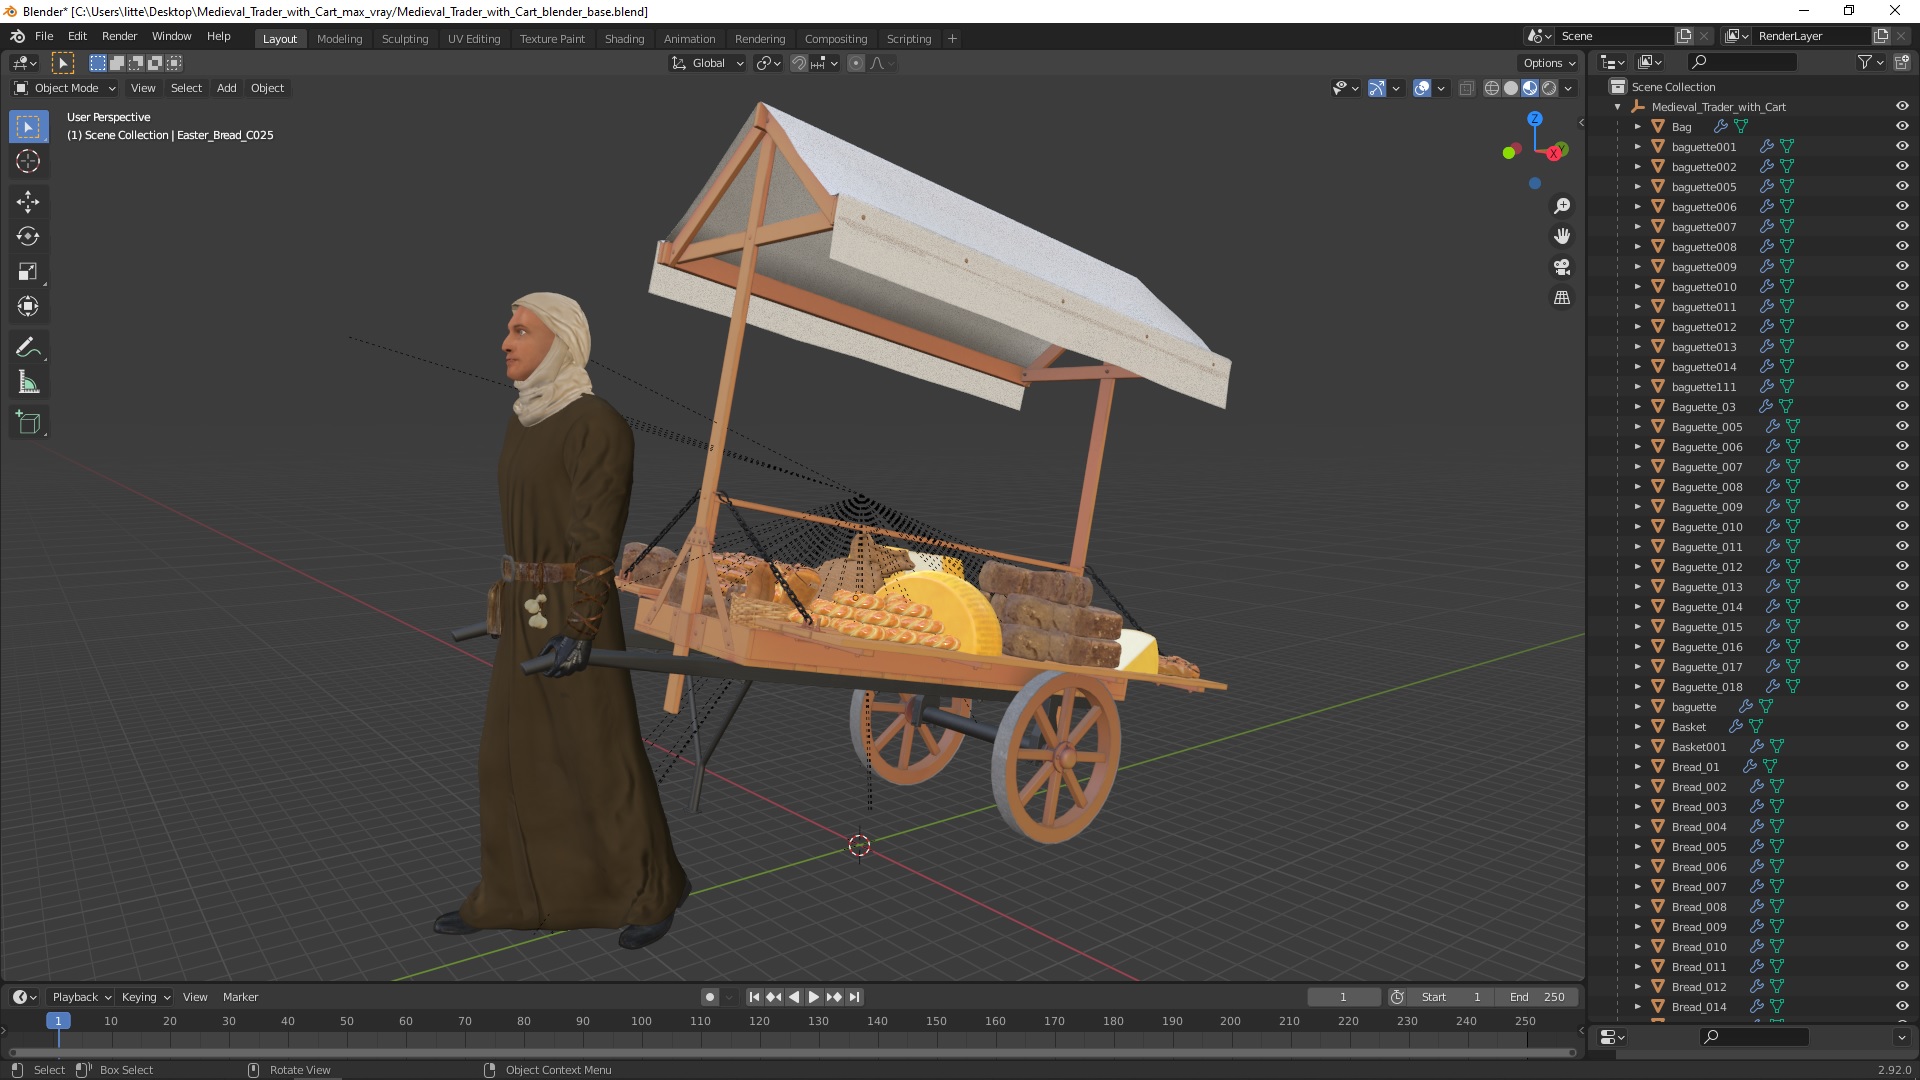Toggle the camera view icon
Viewport: 1920px width, 1080px height.
click(x=1562, y=267)
